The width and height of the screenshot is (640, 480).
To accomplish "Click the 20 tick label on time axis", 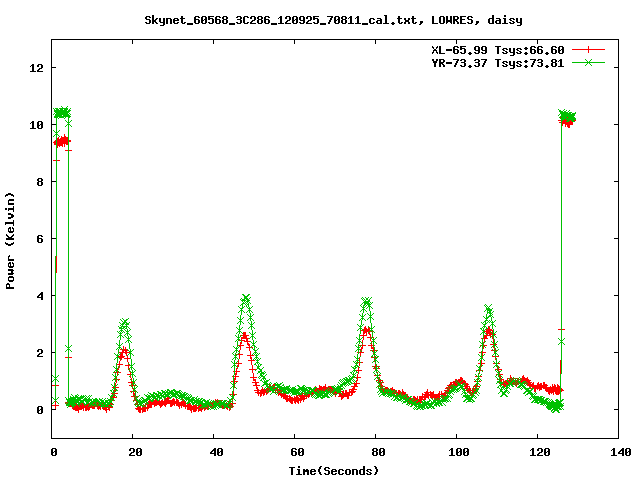I will 134,453.
